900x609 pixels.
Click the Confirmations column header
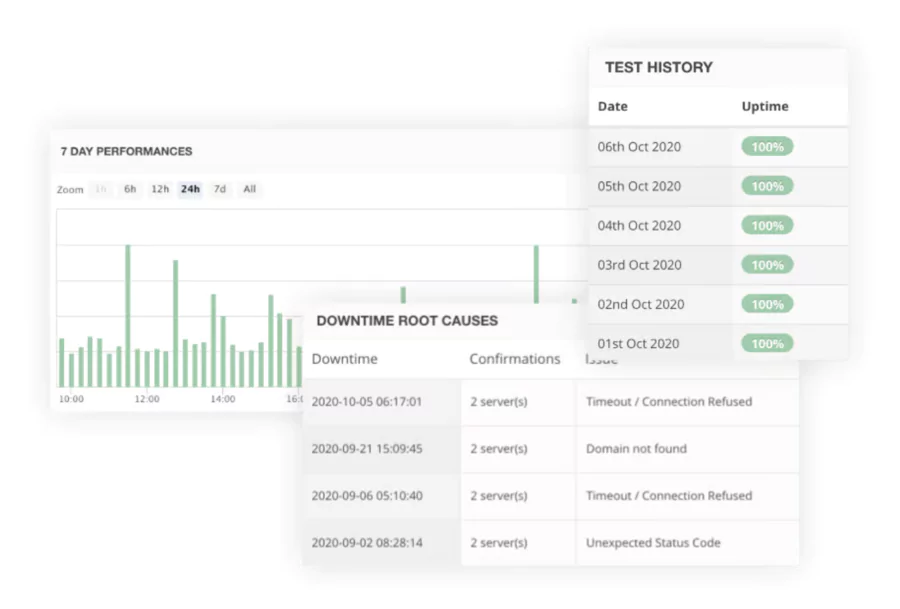(x=514, y=358)
